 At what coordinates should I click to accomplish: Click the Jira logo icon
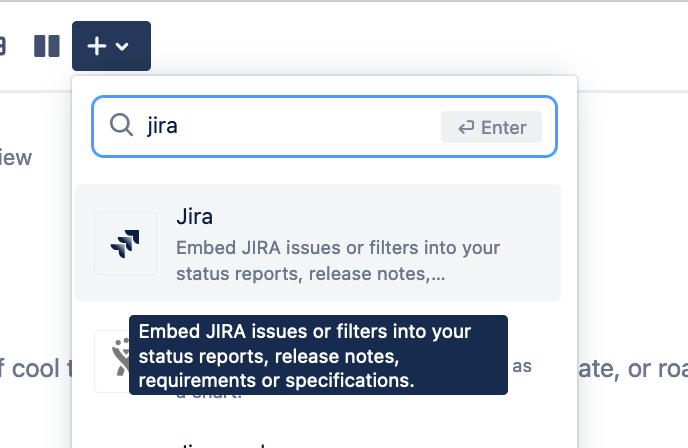click(x=125, y=244)
